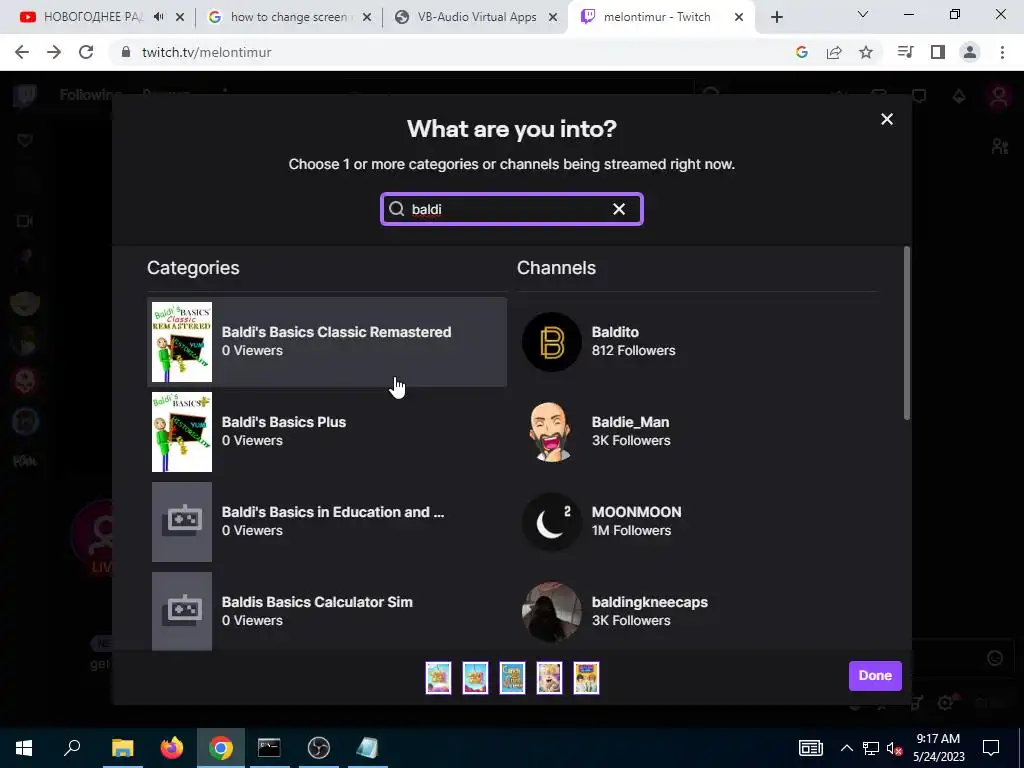The height and width of the screenshot is (768, 1024).
Task: Click the Google icon in the address bar
Action: click(x=802, y=52)
